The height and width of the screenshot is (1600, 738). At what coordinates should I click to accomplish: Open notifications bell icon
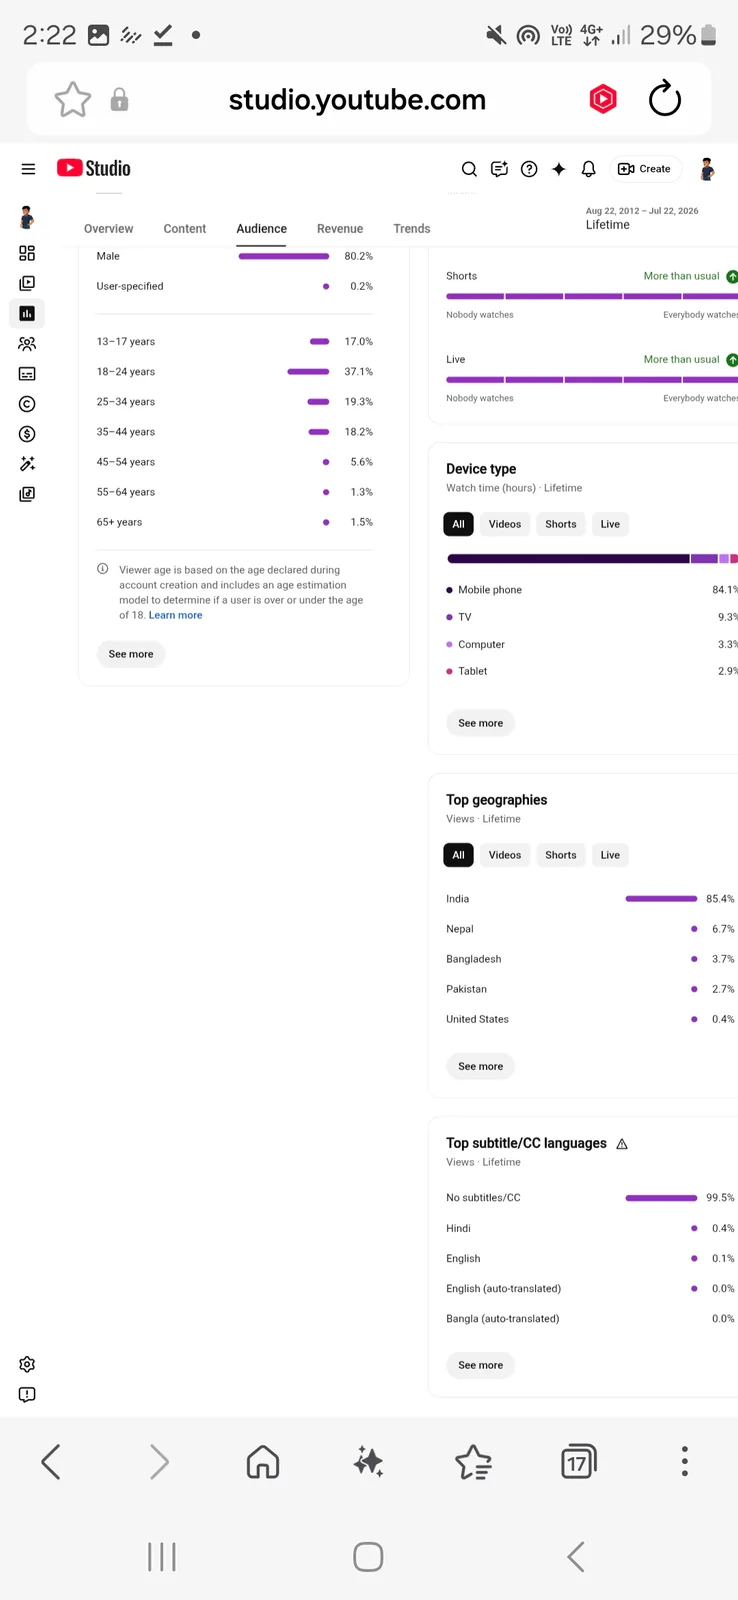589,169
